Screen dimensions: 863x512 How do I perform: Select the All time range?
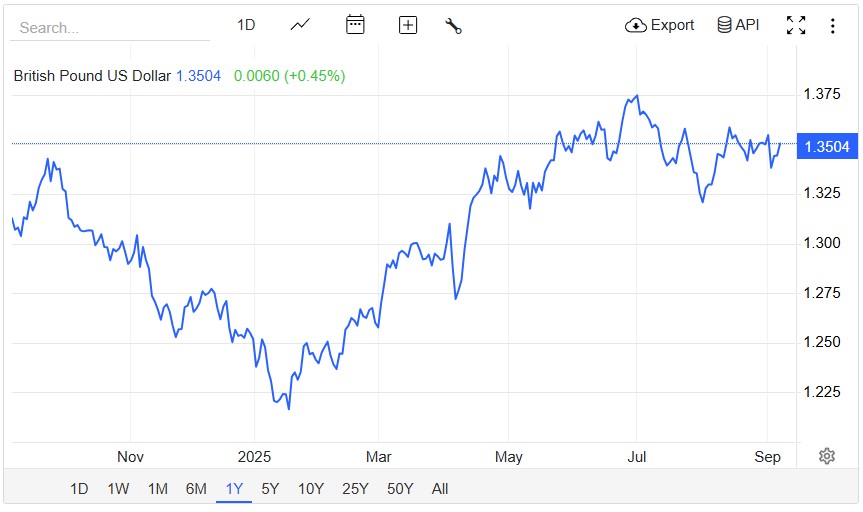pos(440,489)
